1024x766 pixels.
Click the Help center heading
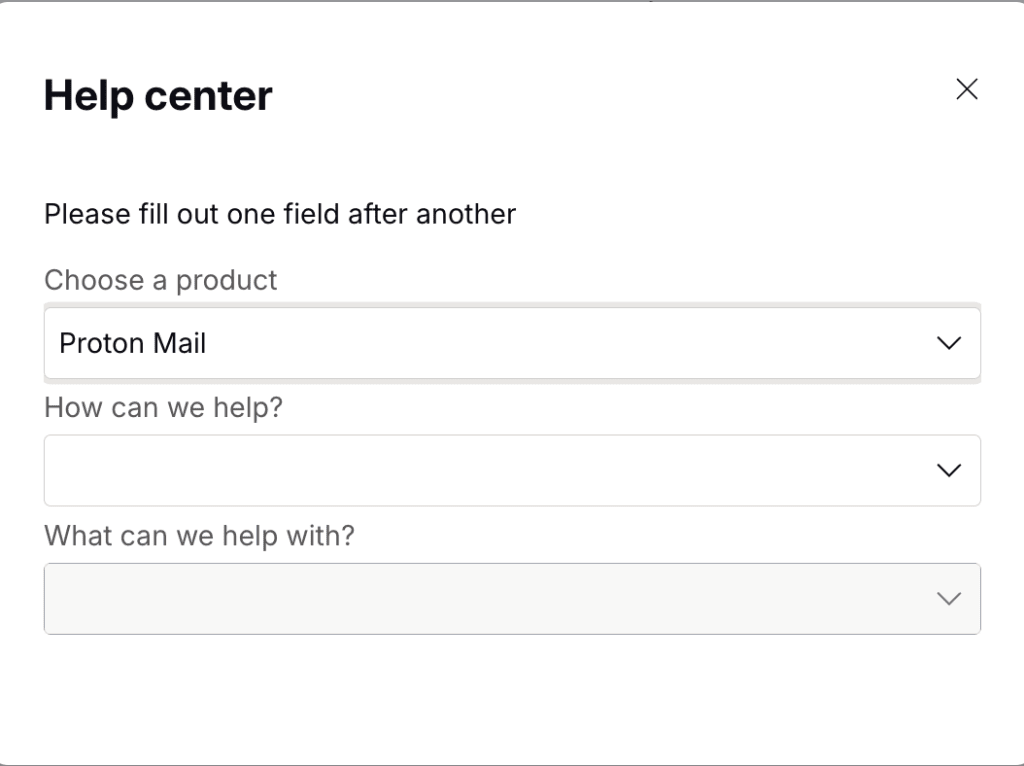[x=158, y=96]
